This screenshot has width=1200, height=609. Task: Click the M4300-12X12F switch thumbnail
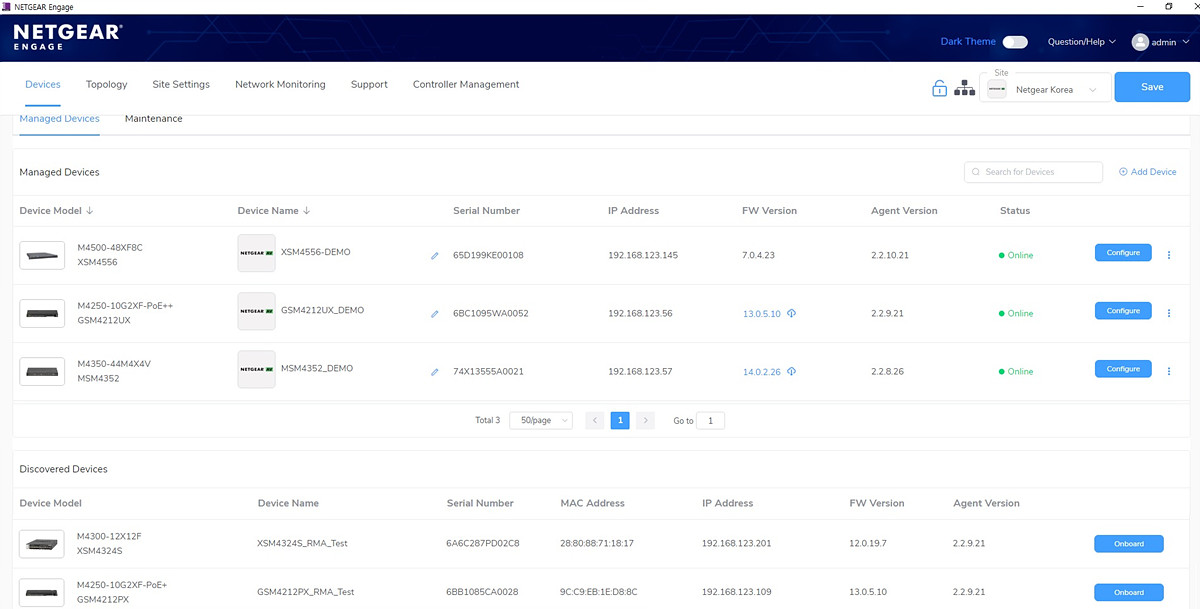(42, 544)
